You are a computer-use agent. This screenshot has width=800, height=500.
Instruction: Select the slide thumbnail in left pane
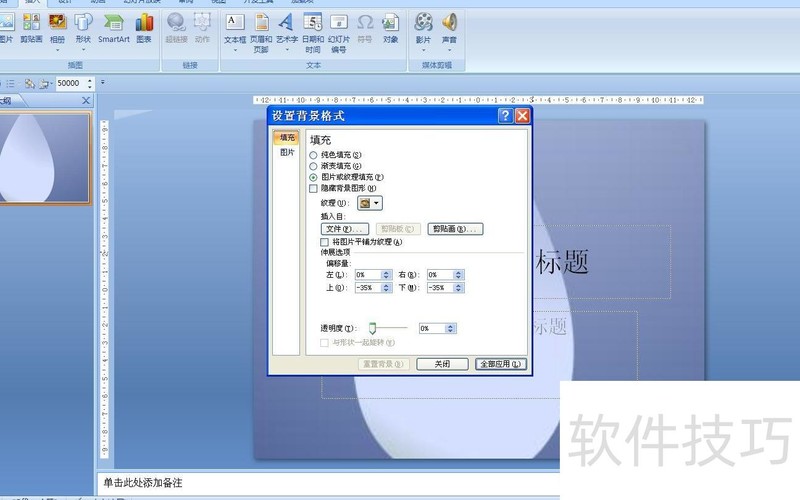45,158
